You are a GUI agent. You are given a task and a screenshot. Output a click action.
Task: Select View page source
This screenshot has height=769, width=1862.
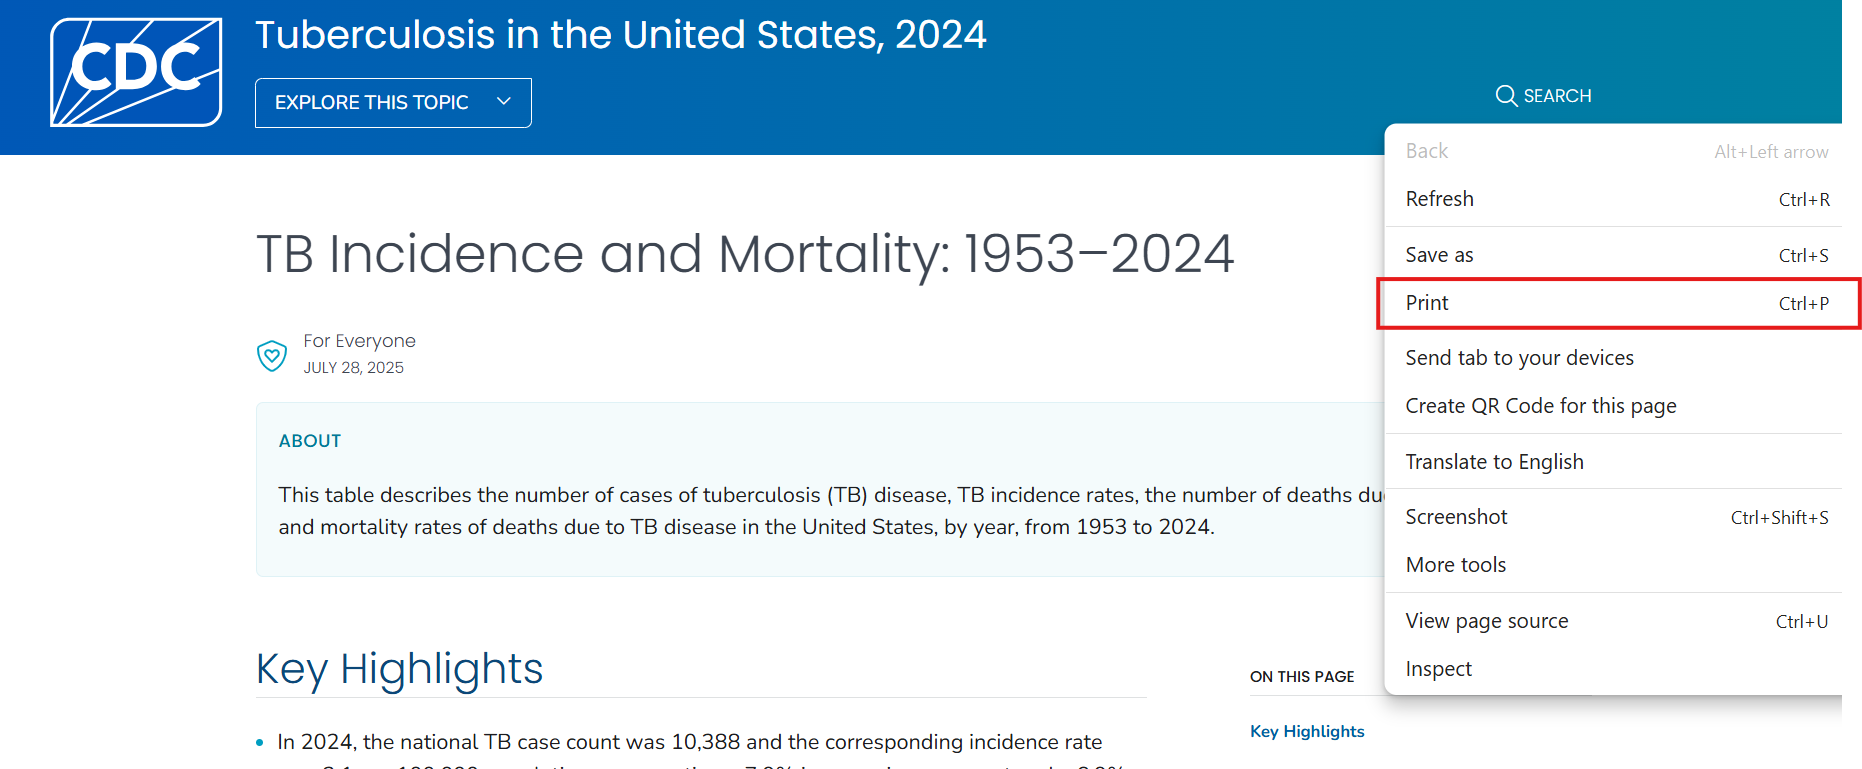1487,621
